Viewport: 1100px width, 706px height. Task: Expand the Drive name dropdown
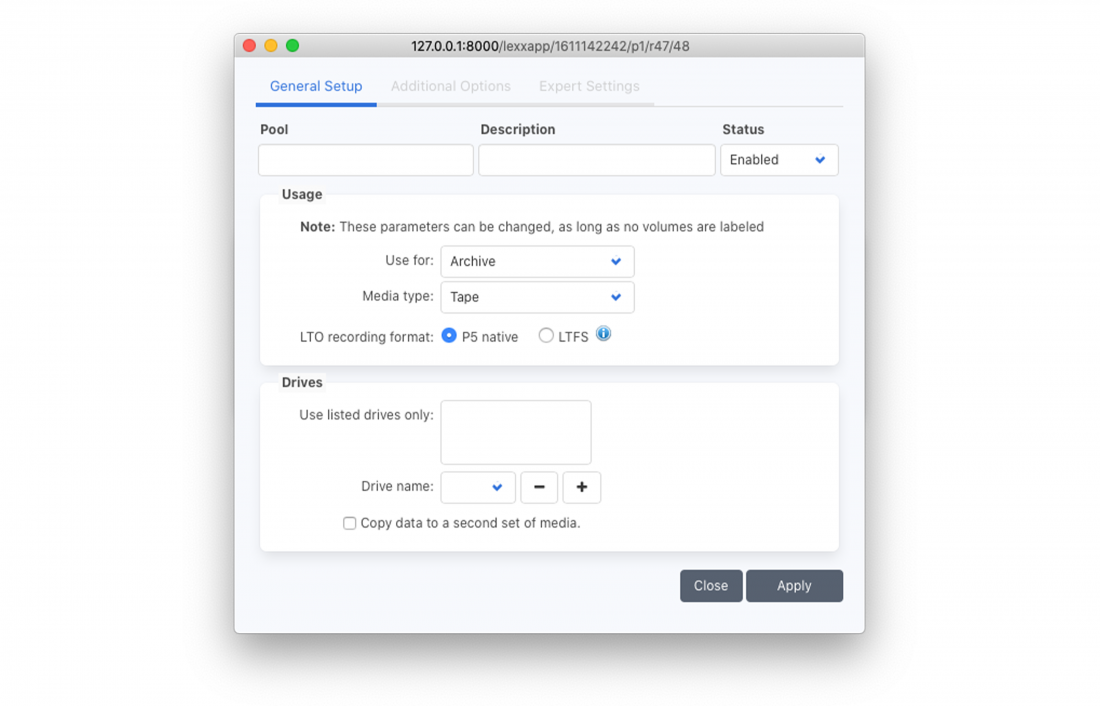tap(478, 487)
